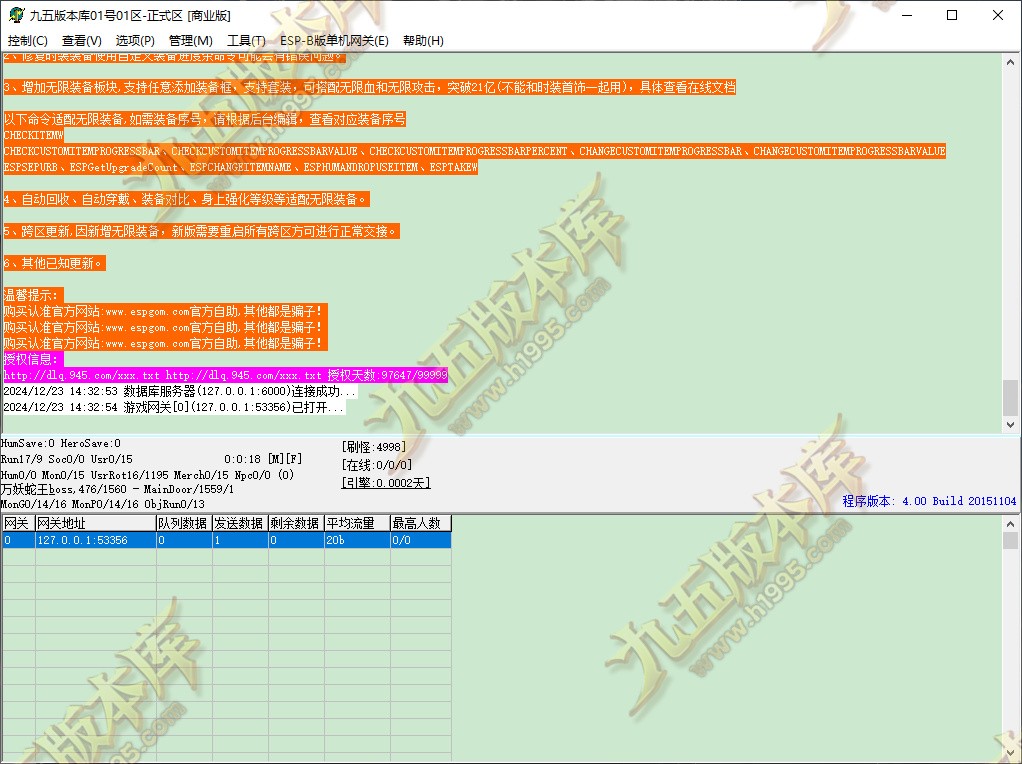Click the ESPSEPURB command line
The width and height of the screenshot is (1022, 764).
click(241, 167)
